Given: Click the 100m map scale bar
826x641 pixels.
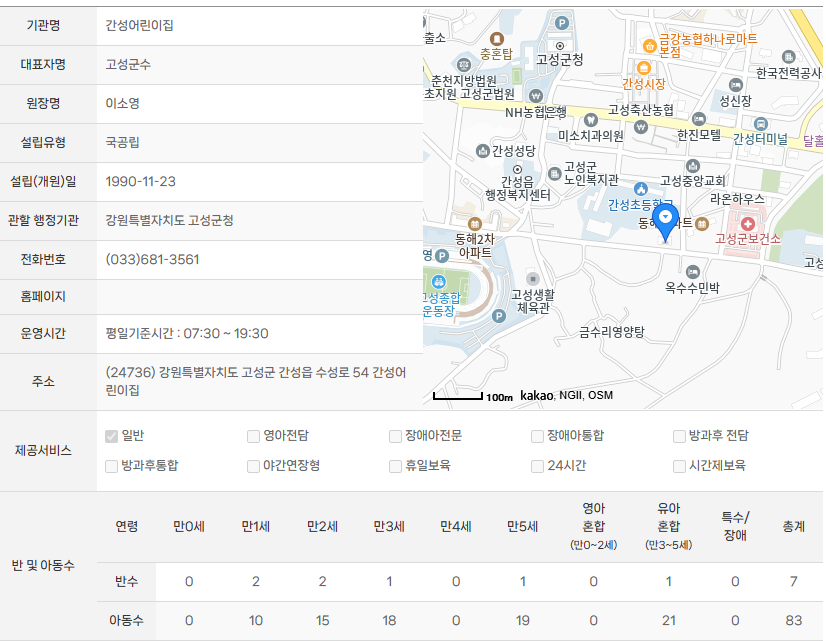Looking at the screenshot, I should coord(458,396).
